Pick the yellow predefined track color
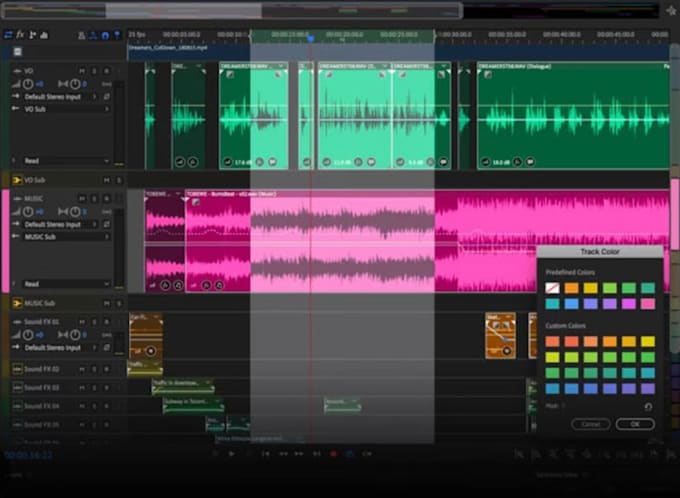 [590, 288]
